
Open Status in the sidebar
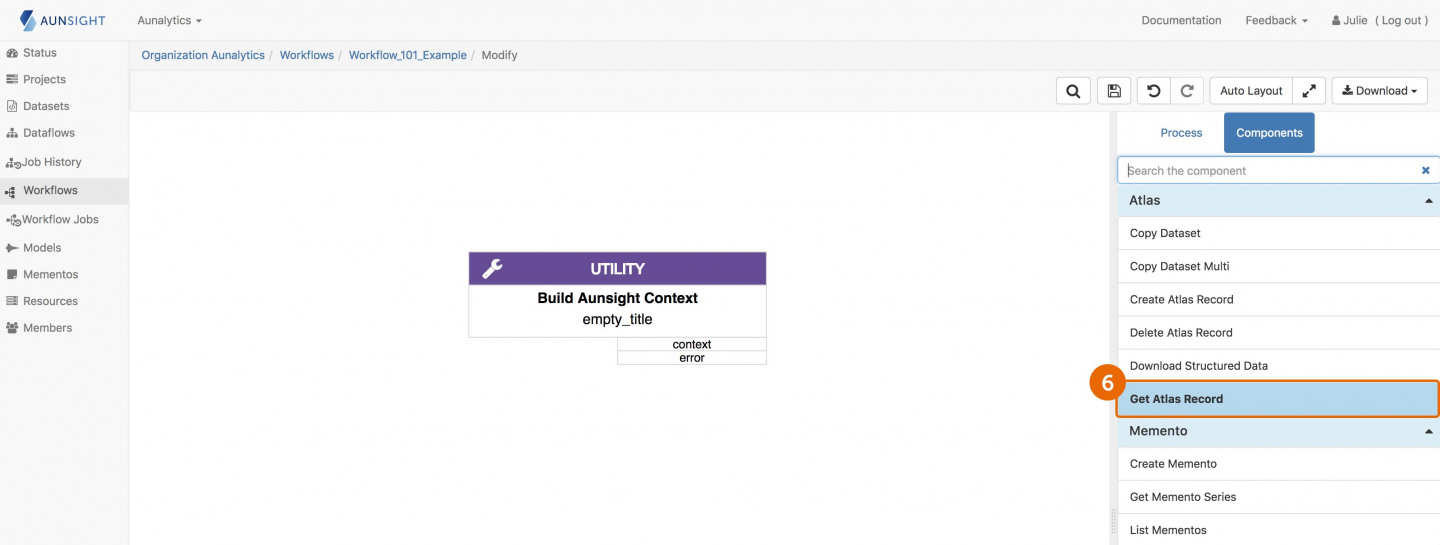point(40,53)
